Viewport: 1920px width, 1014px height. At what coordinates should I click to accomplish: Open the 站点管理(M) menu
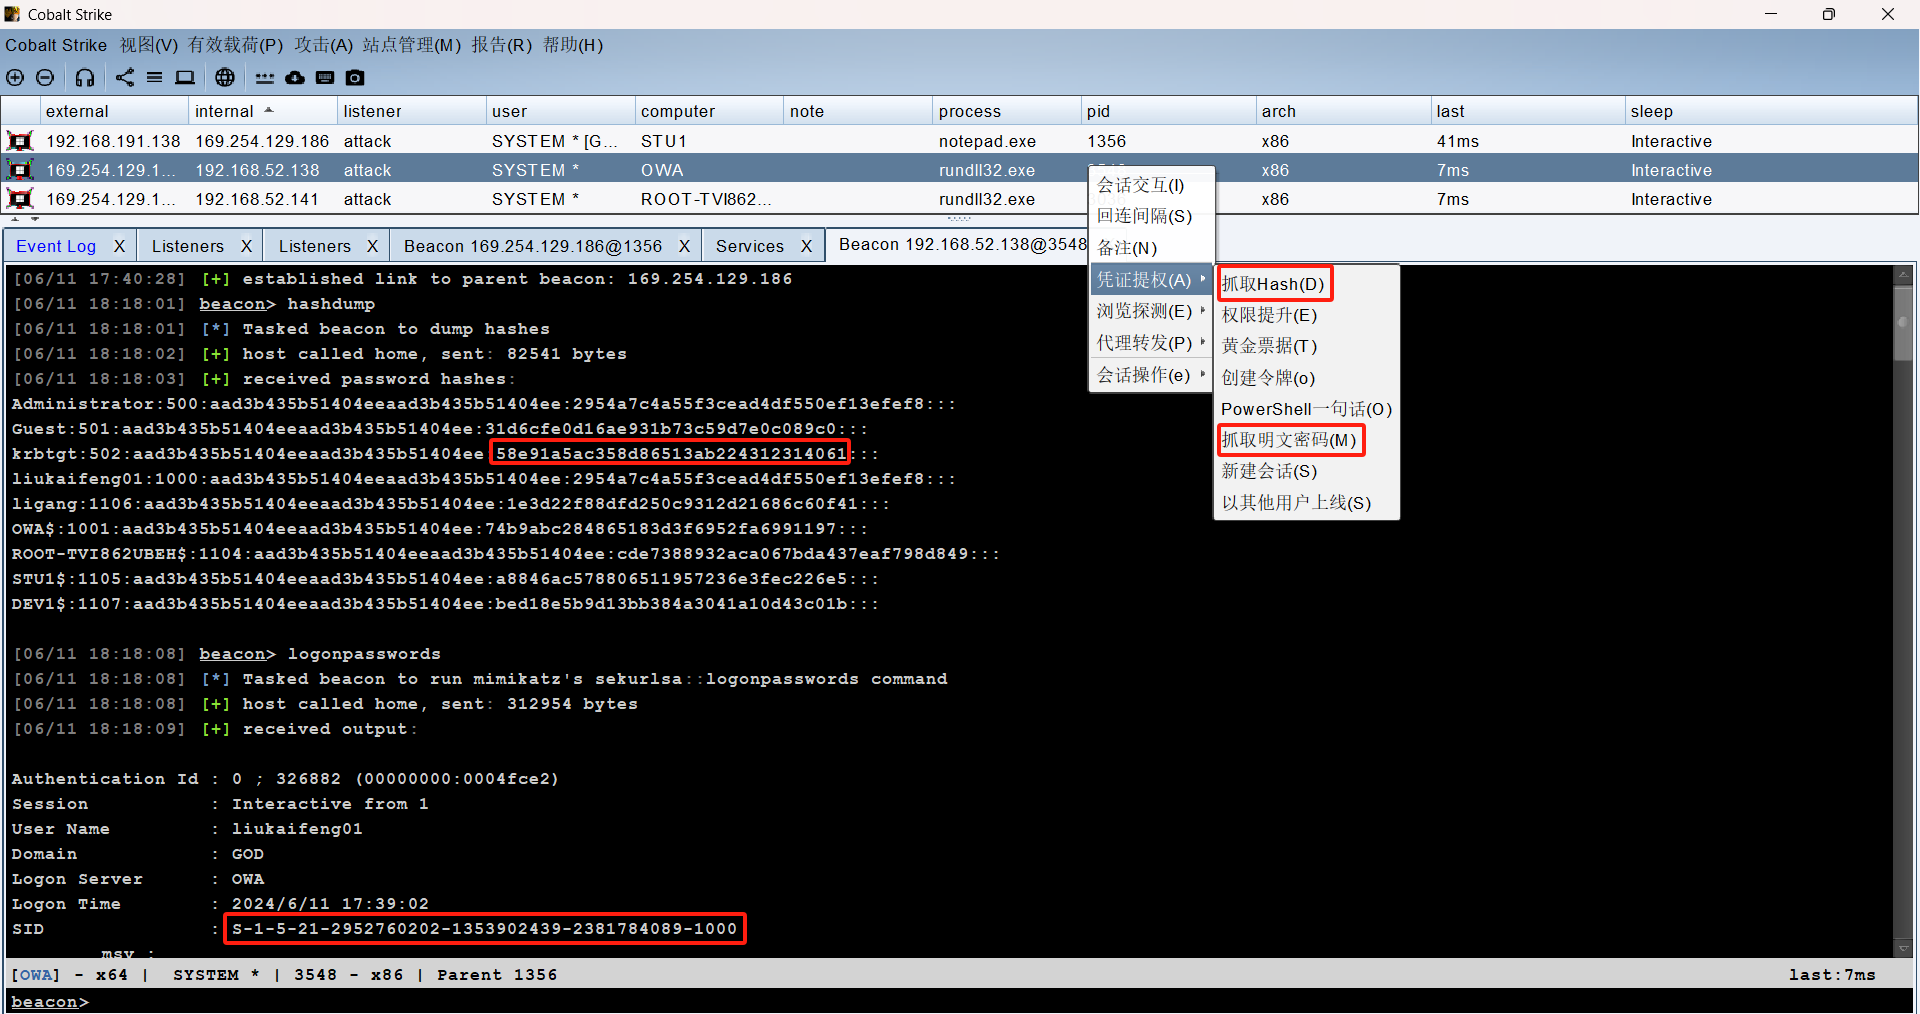pyautogui.click(x=412, y=45)
